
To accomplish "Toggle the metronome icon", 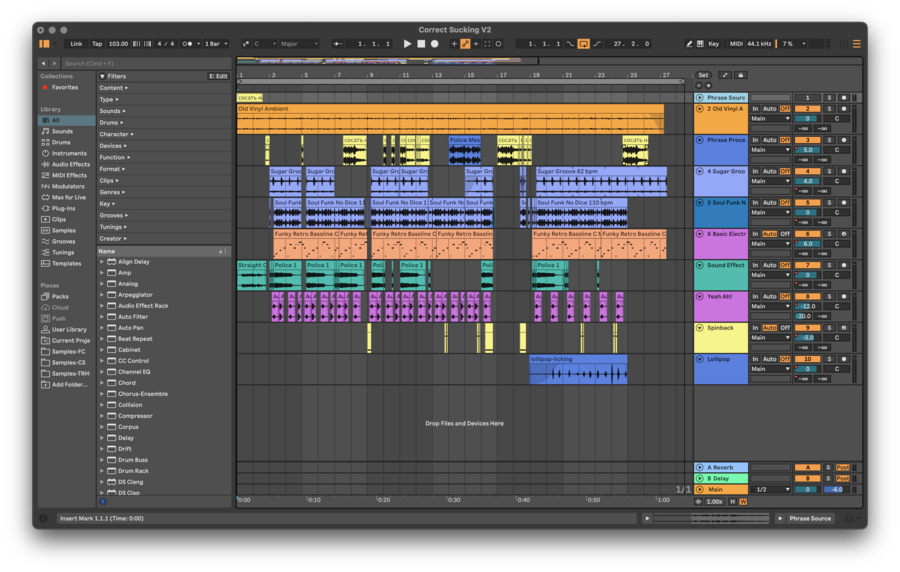I will click(188, 44).
